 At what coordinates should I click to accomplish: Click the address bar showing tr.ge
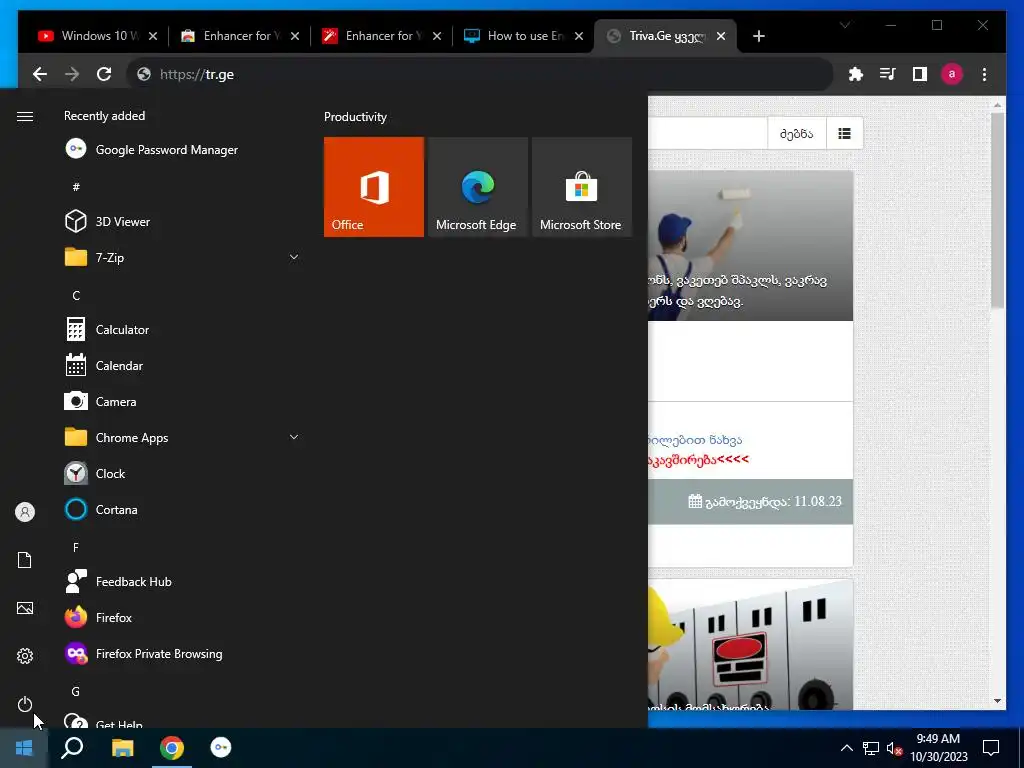(x=480, y=74)
